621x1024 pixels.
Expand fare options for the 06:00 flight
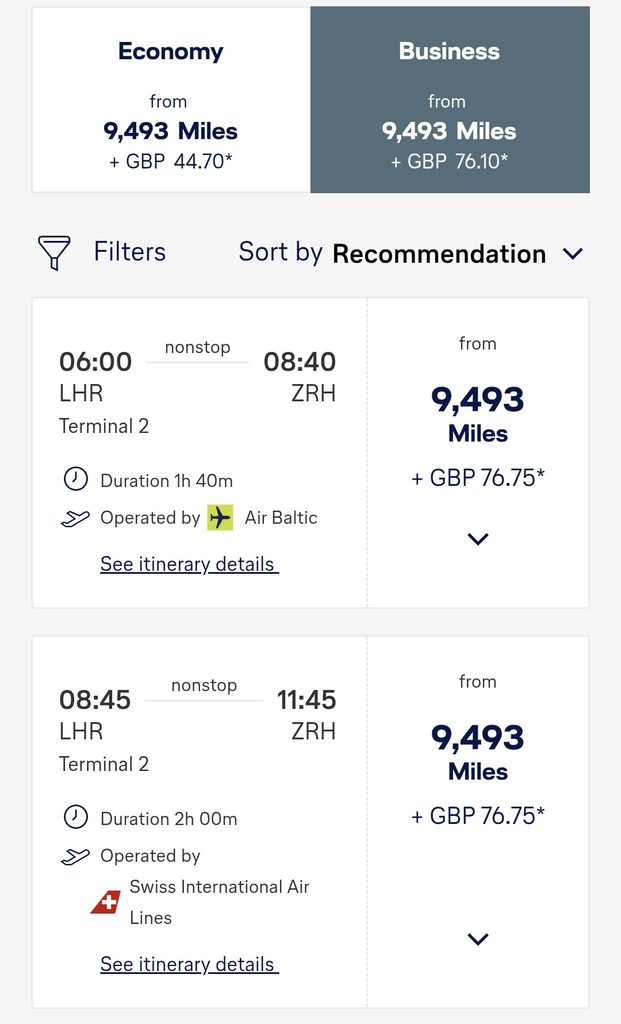coord(478,539)
